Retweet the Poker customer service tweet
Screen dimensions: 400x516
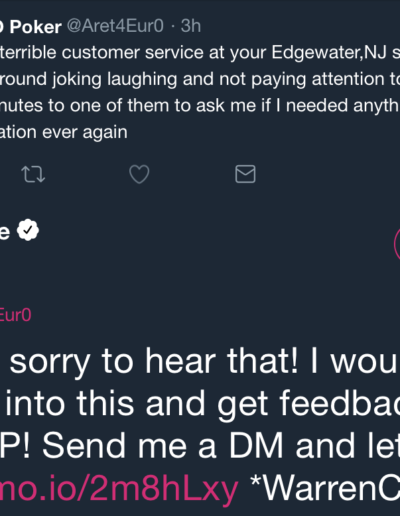tap(33, 174)
